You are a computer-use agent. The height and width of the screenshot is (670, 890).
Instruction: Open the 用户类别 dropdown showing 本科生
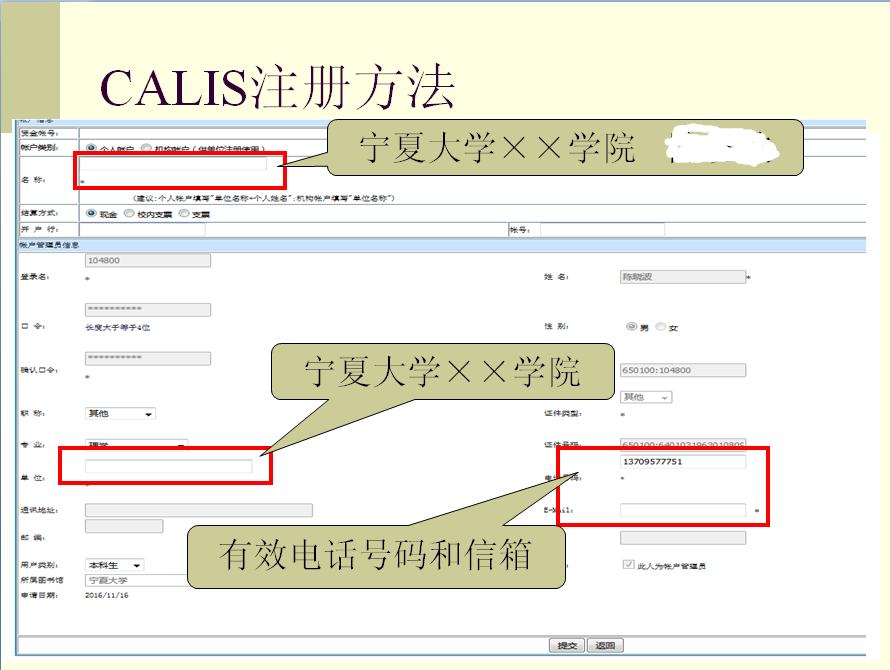[115, 565]
